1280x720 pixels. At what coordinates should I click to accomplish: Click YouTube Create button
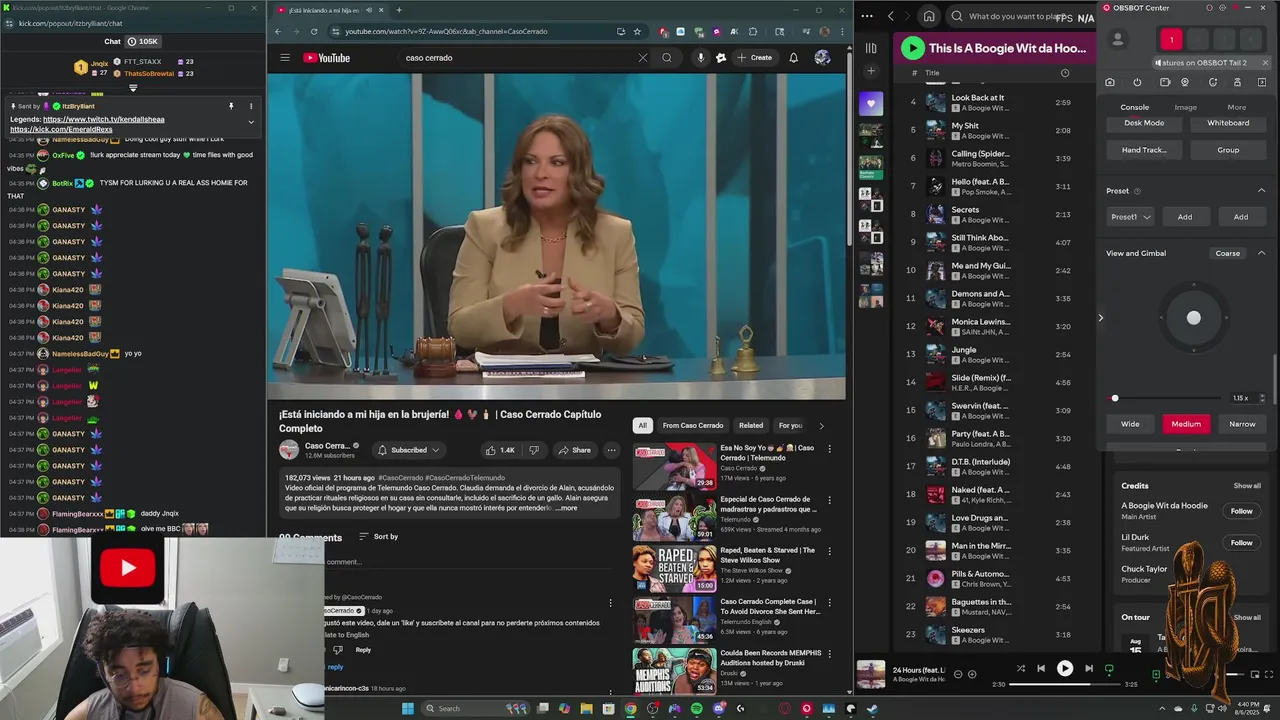tap(755, 58)
